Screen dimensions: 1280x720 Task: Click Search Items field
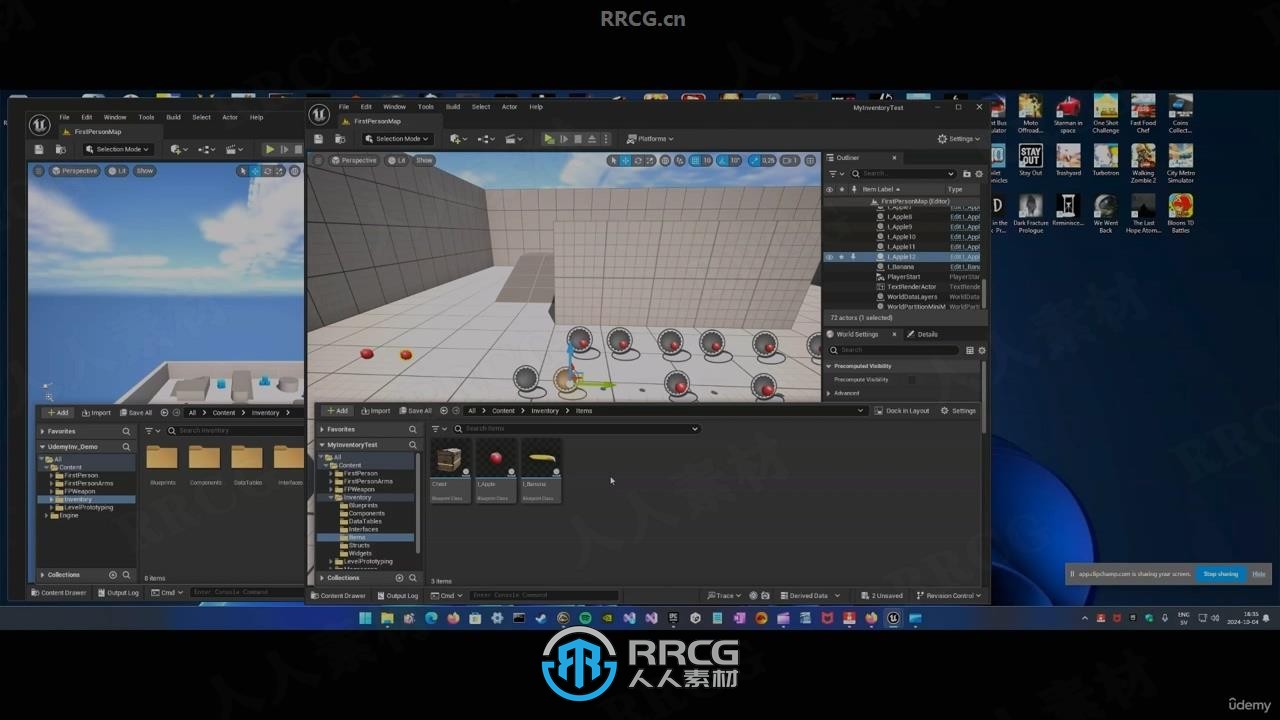pos(576,429)
